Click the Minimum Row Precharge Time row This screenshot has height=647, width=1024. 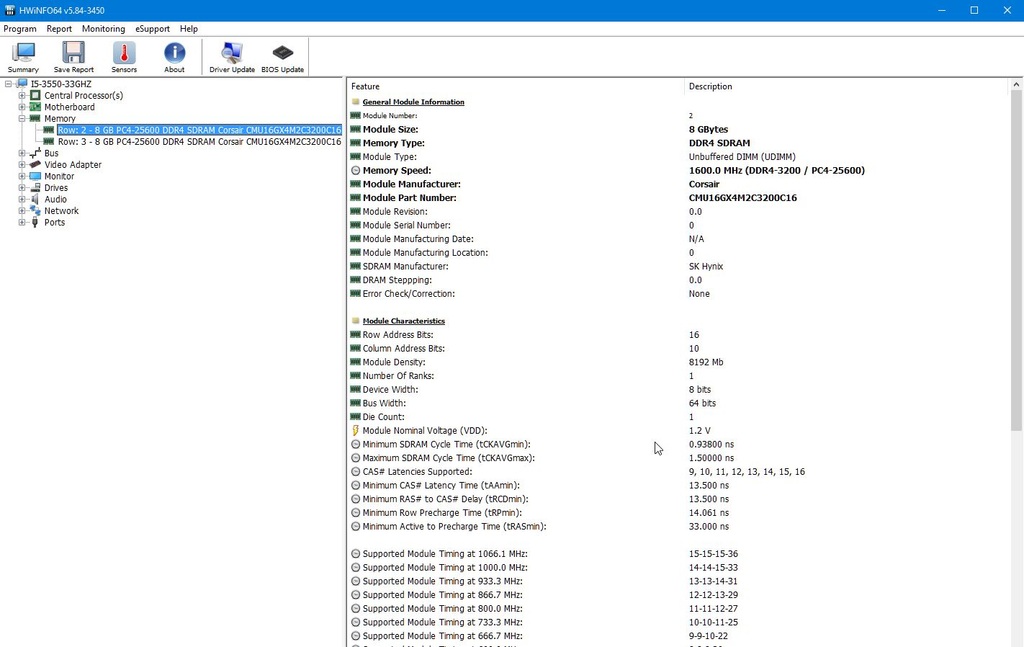[x=679, y=513]
